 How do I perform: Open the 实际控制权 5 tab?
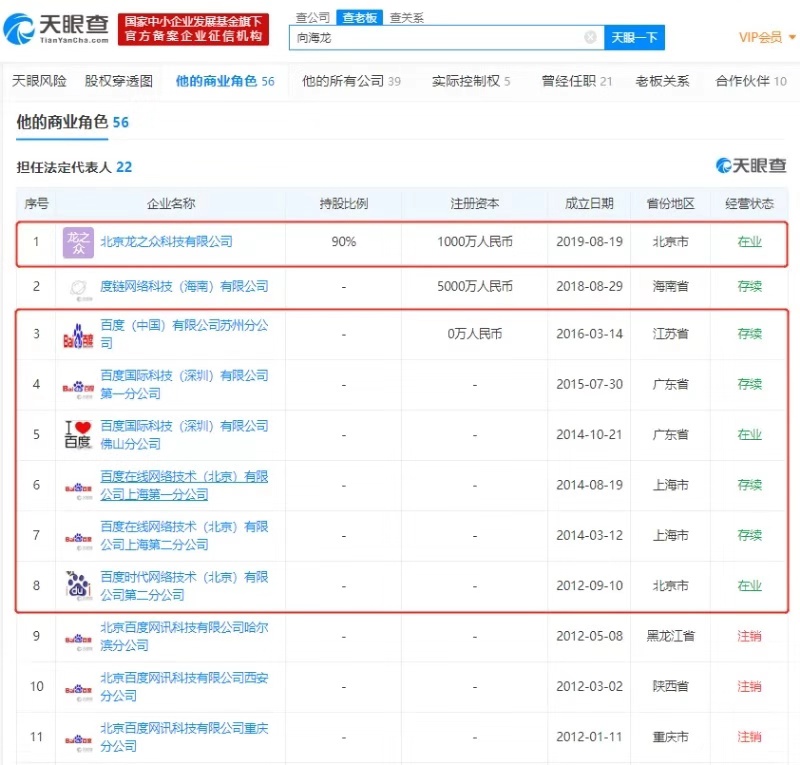pyautogui.click(x=471, y=81)
